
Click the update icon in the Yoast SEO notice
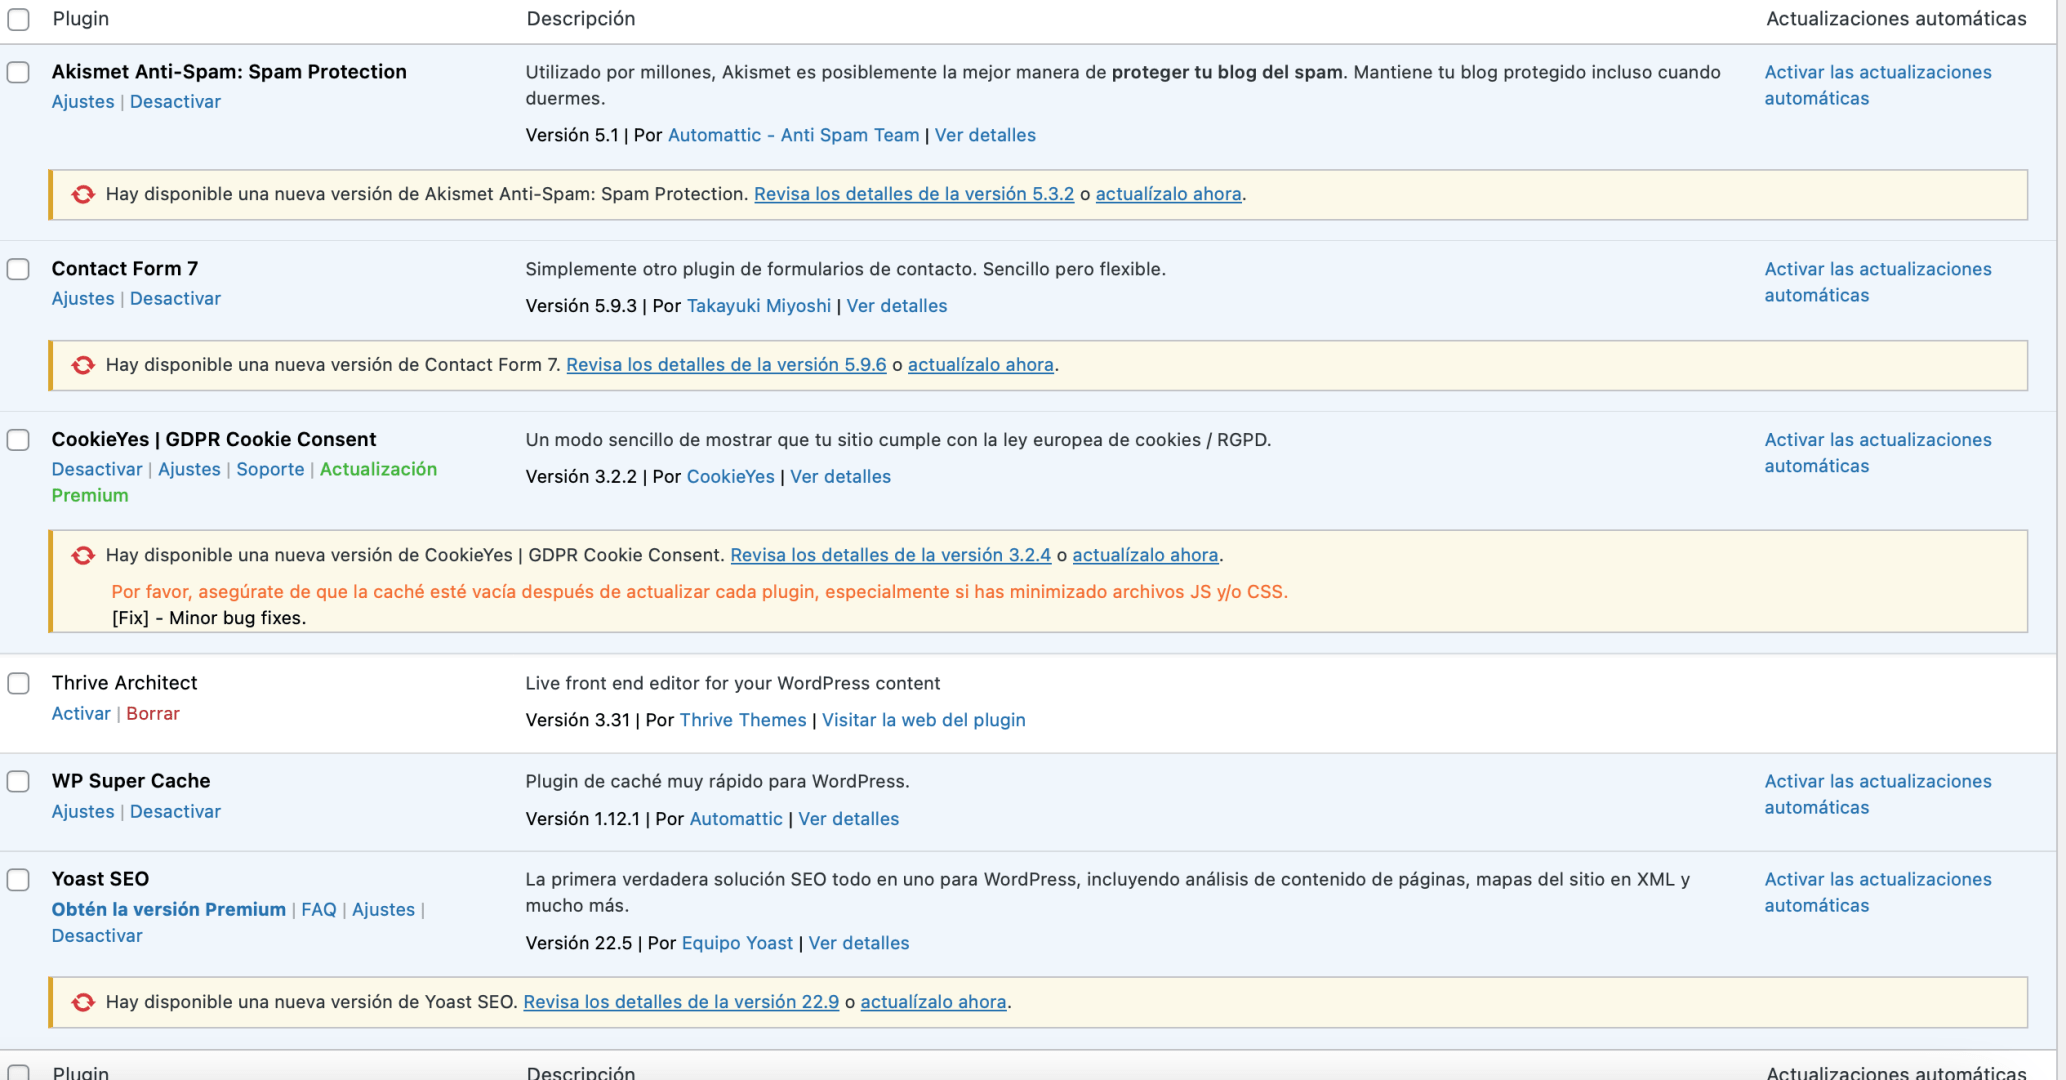click(83, 1002)
